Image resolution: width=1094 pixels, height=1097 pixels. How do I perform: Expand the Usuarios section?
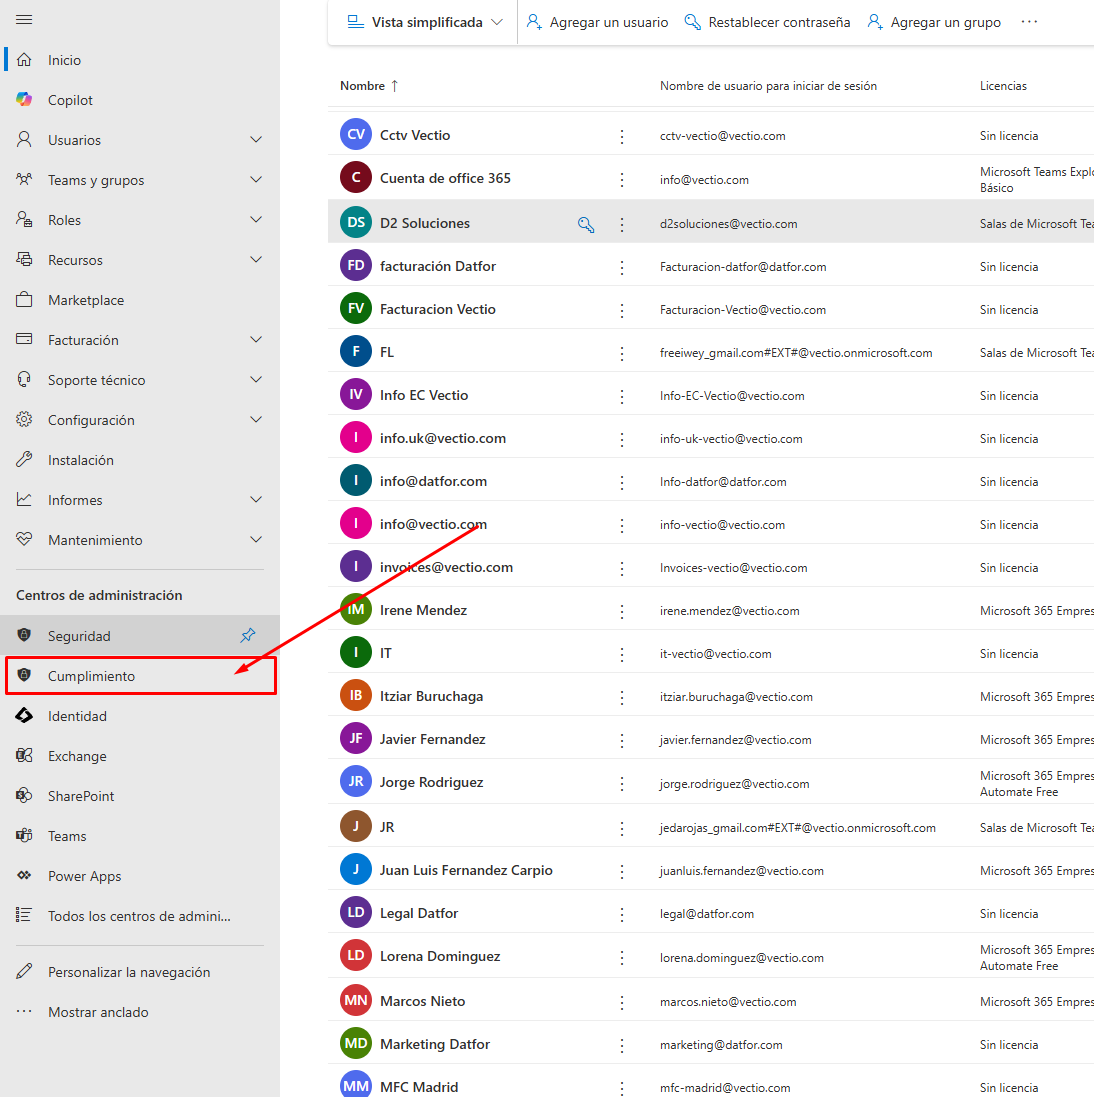256,140
